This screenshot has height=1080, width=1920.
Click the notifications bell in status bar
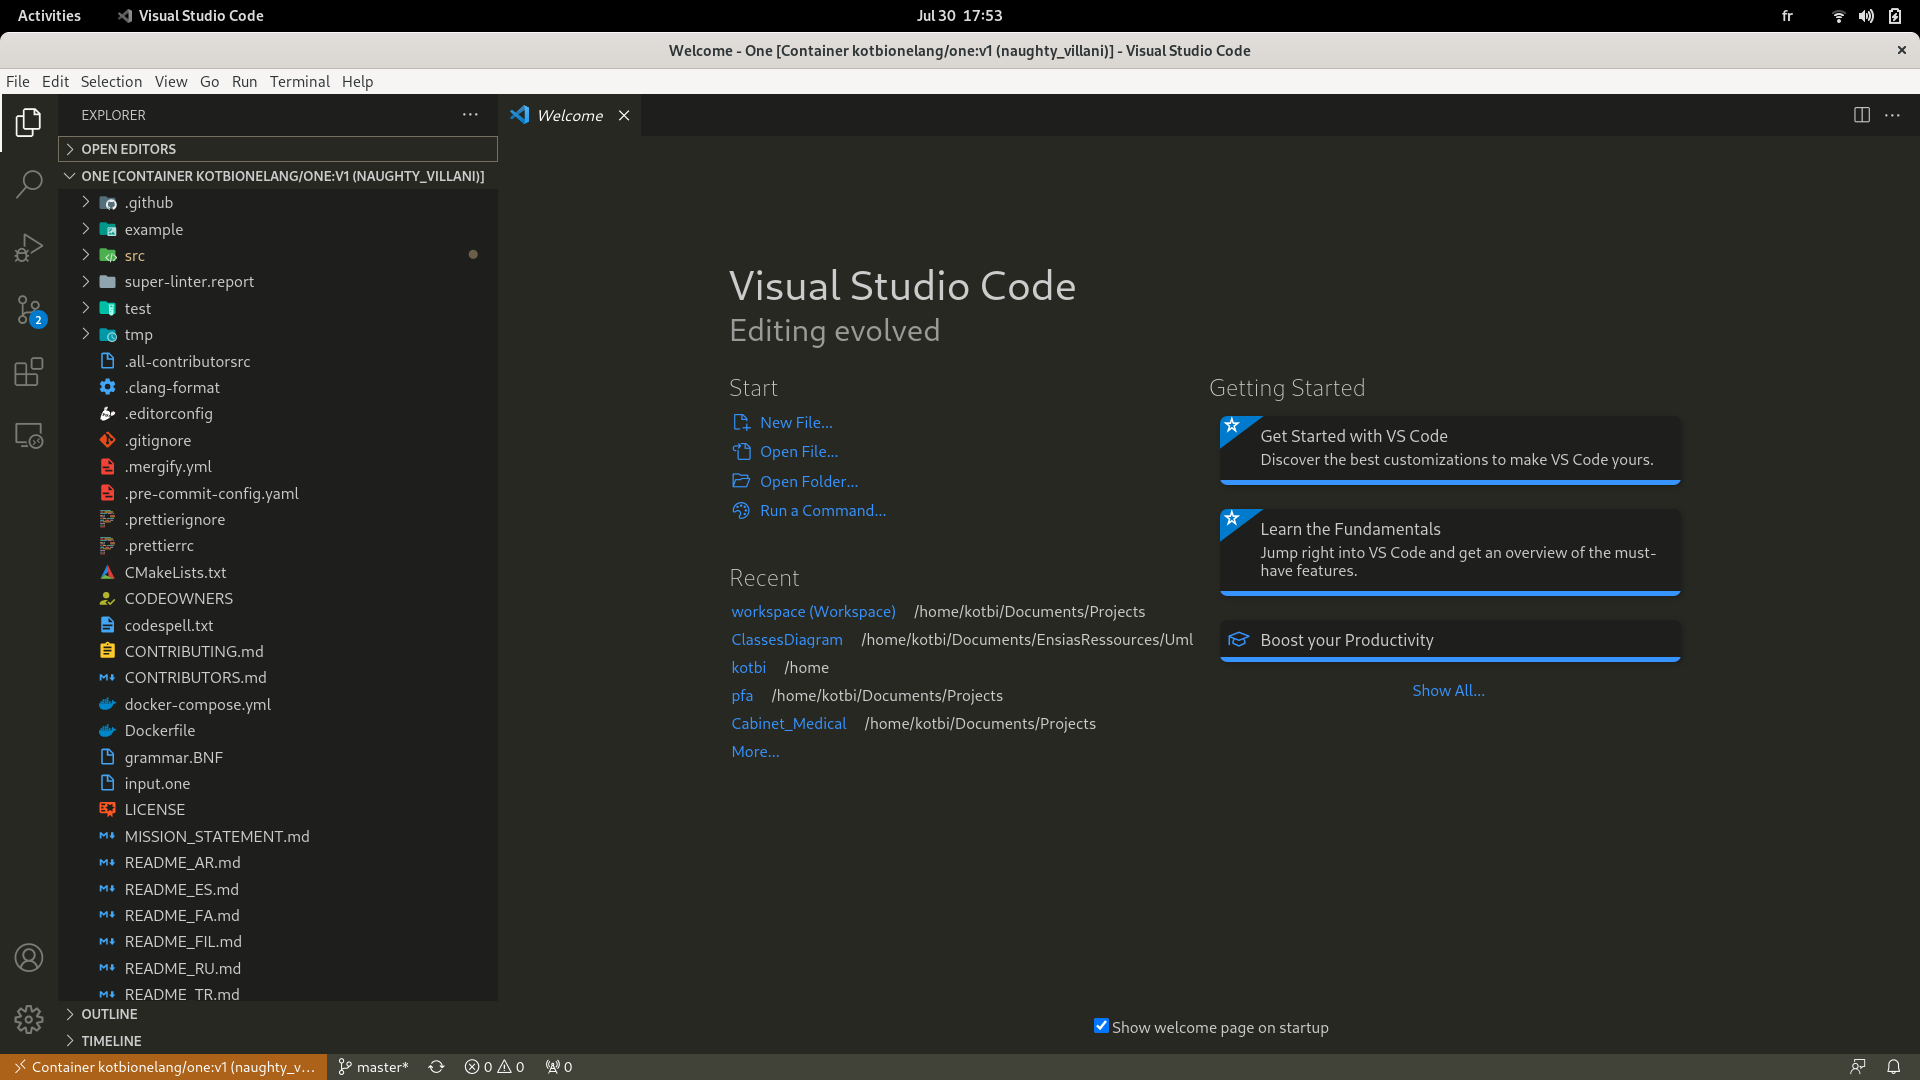(x=1893, y=1067)
